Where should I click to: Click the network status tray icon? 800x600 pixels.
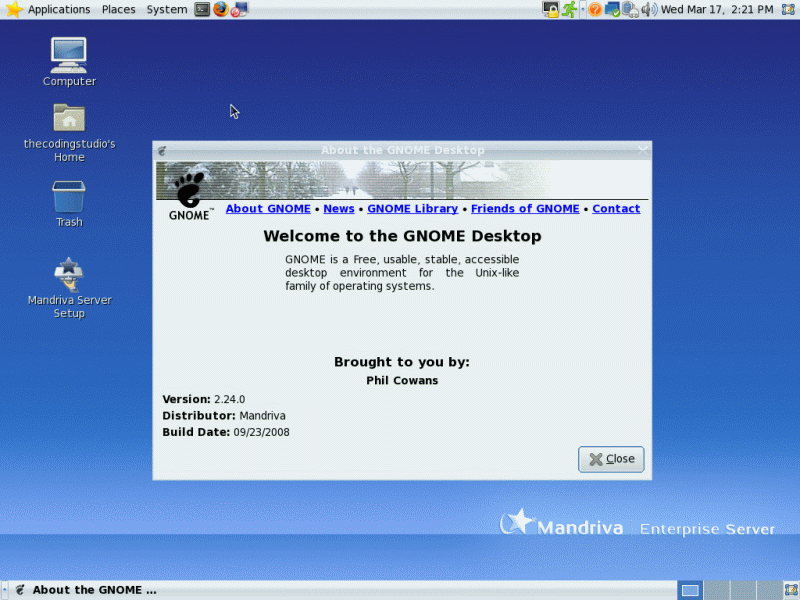(x=612, y=9)
